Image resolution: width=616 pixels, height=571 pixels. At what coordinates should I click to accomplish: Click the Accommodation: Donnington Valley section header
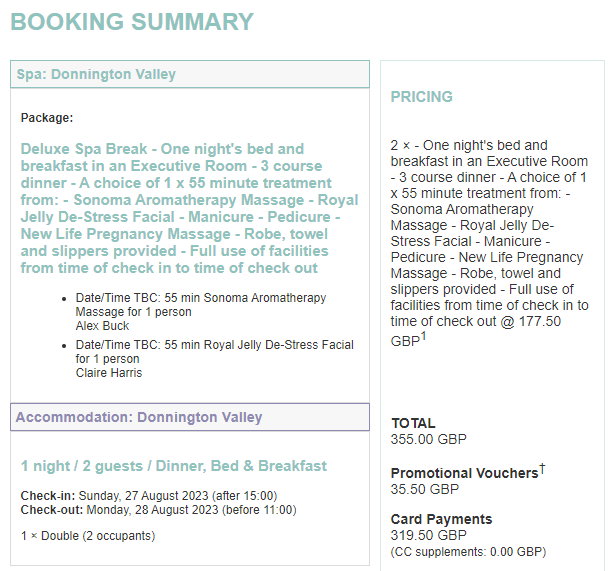[139, 417]
